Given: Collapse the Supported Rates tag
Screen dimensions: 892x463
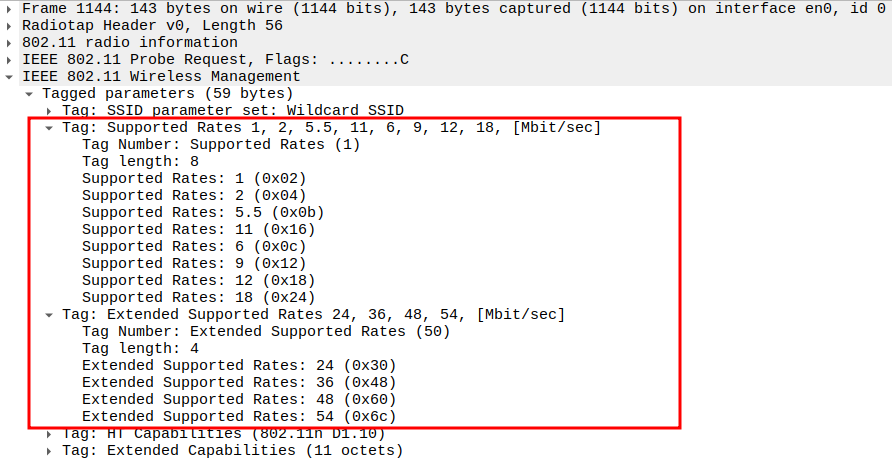Looking at the screenshot, I should [49, 127].
